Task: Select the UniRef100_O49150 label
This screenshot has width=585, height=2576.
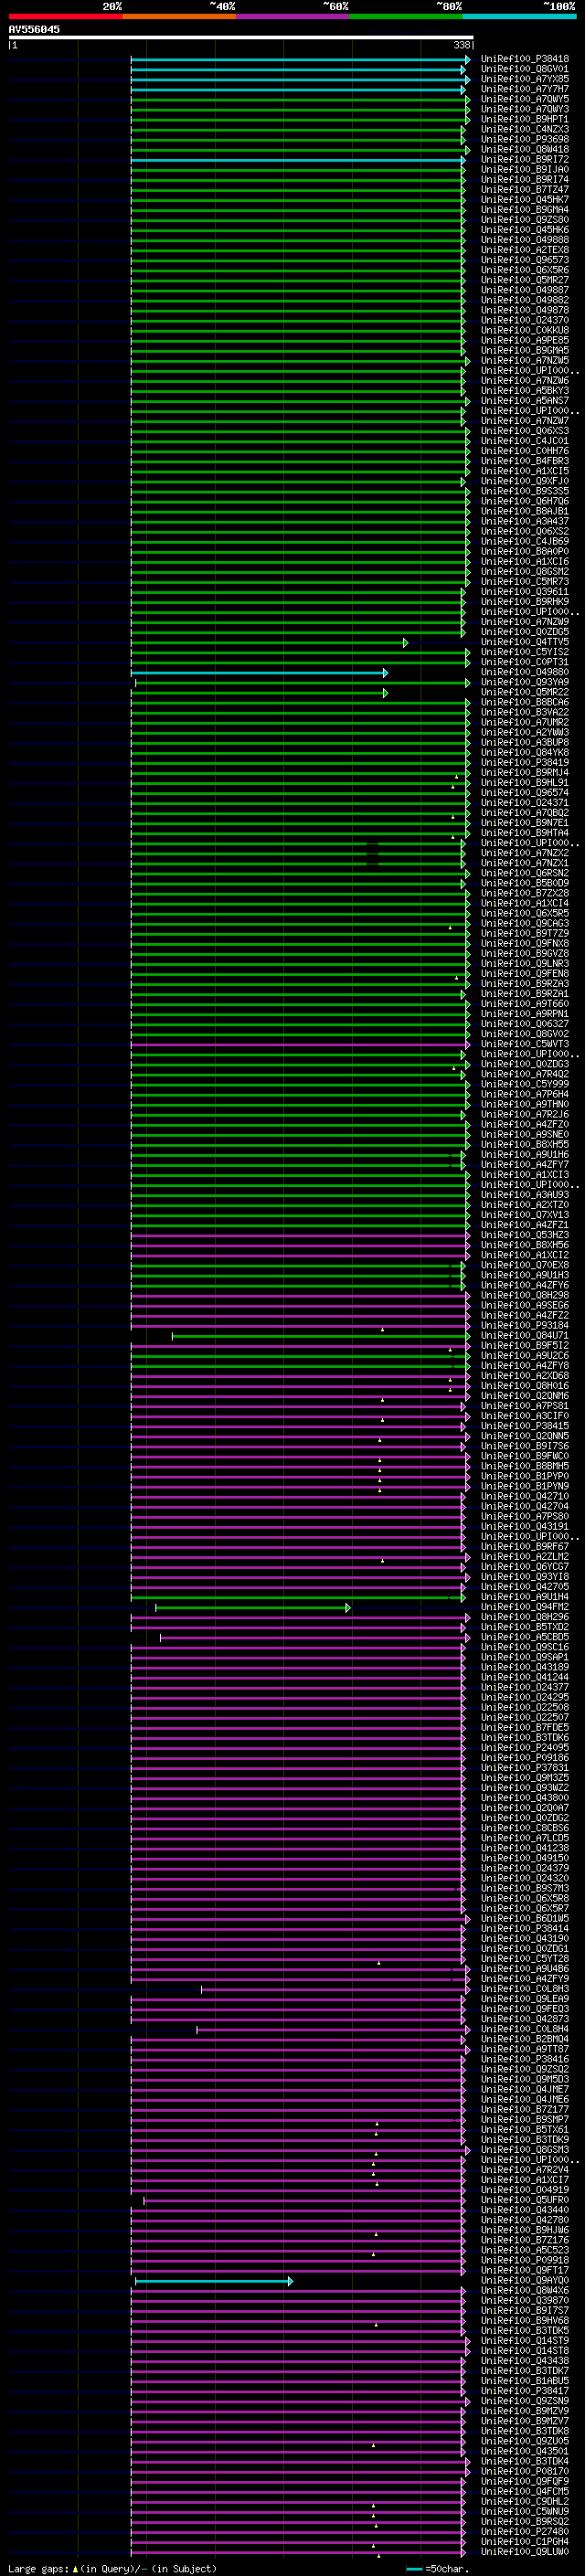Action: point(524,1858)
